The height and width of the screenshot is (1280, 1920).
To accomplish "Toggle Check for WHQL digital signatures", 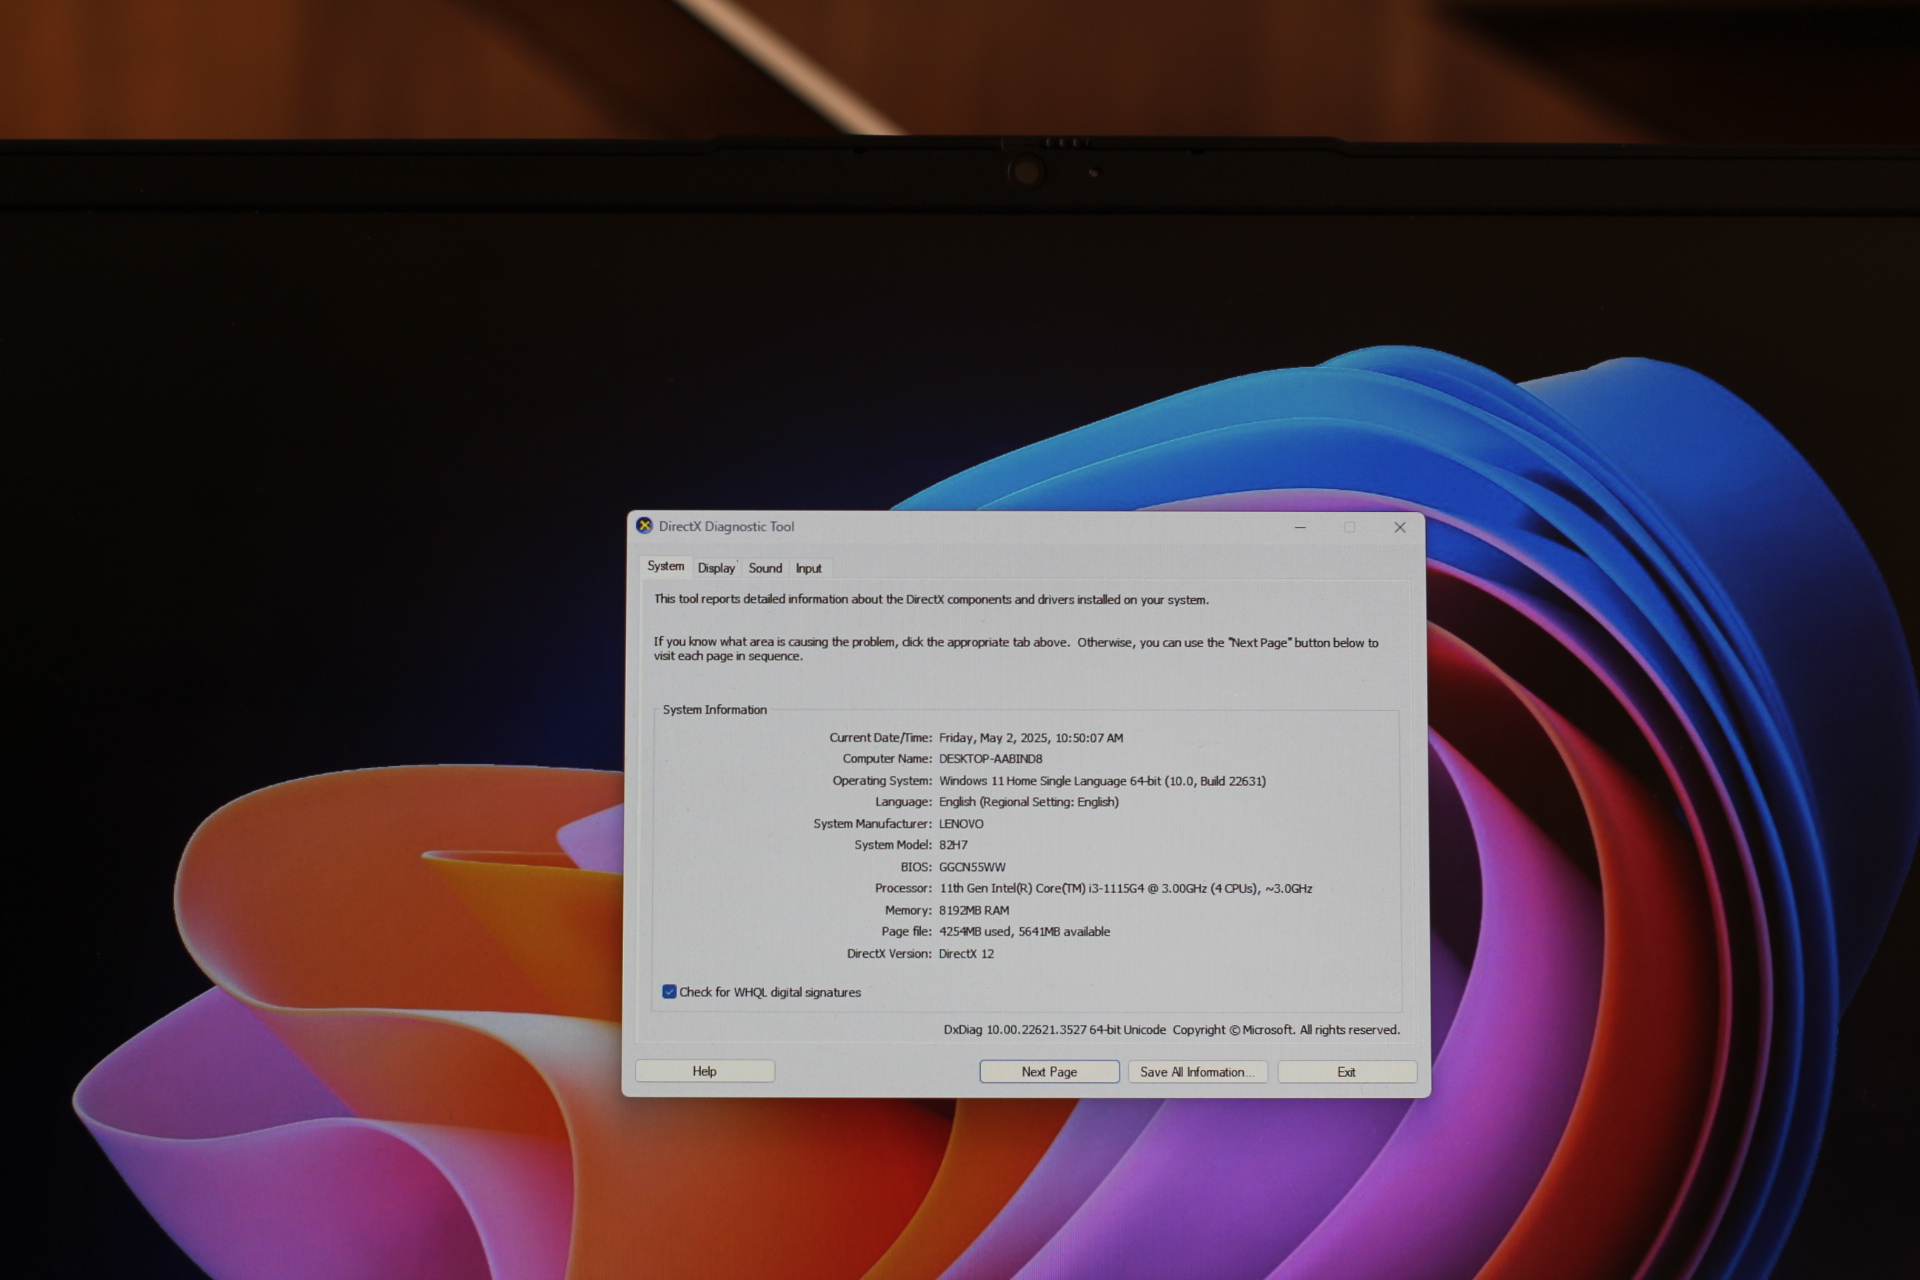I will tap(669, 992).
